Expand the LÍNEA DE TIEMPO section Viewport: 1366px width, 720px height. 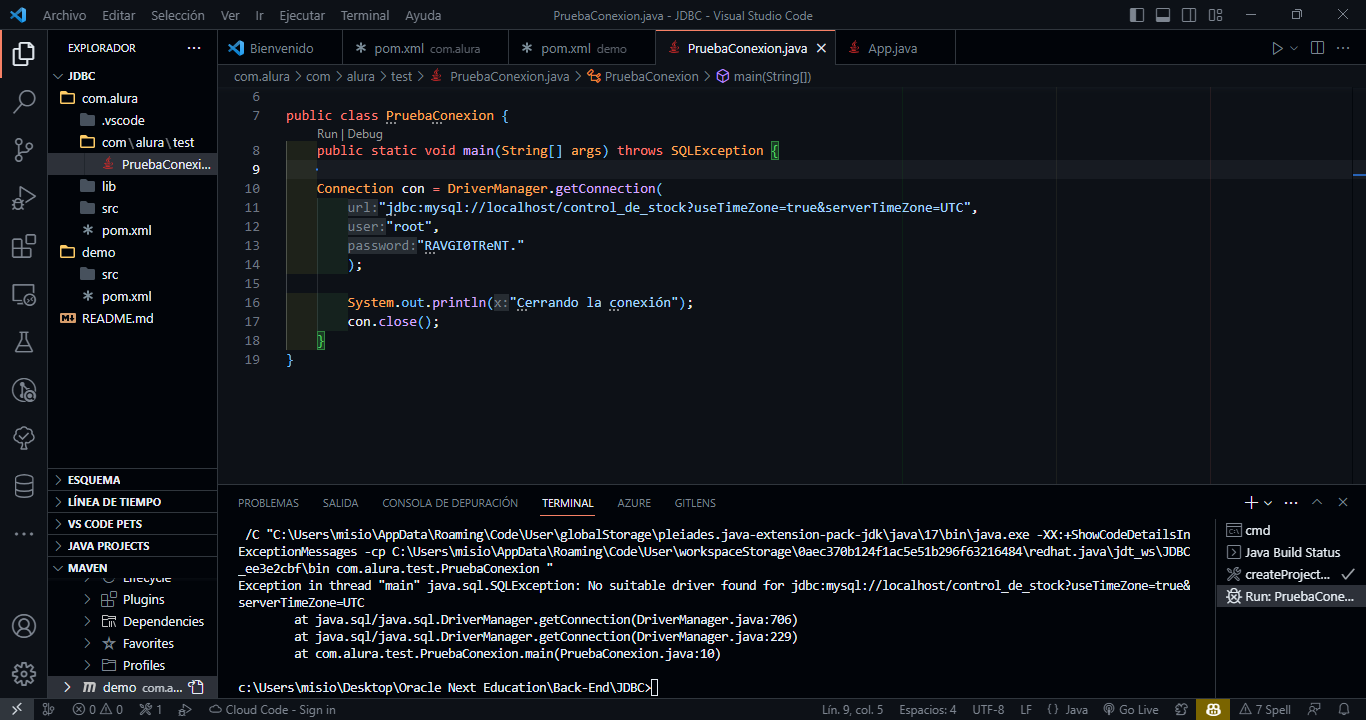click(132, 502)
